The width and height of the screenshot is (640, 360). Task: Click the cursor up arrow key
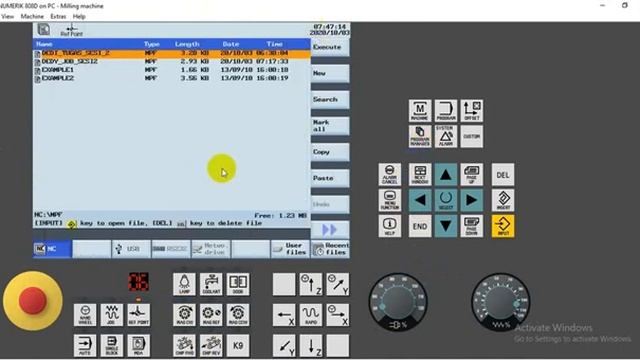point(446,174)
